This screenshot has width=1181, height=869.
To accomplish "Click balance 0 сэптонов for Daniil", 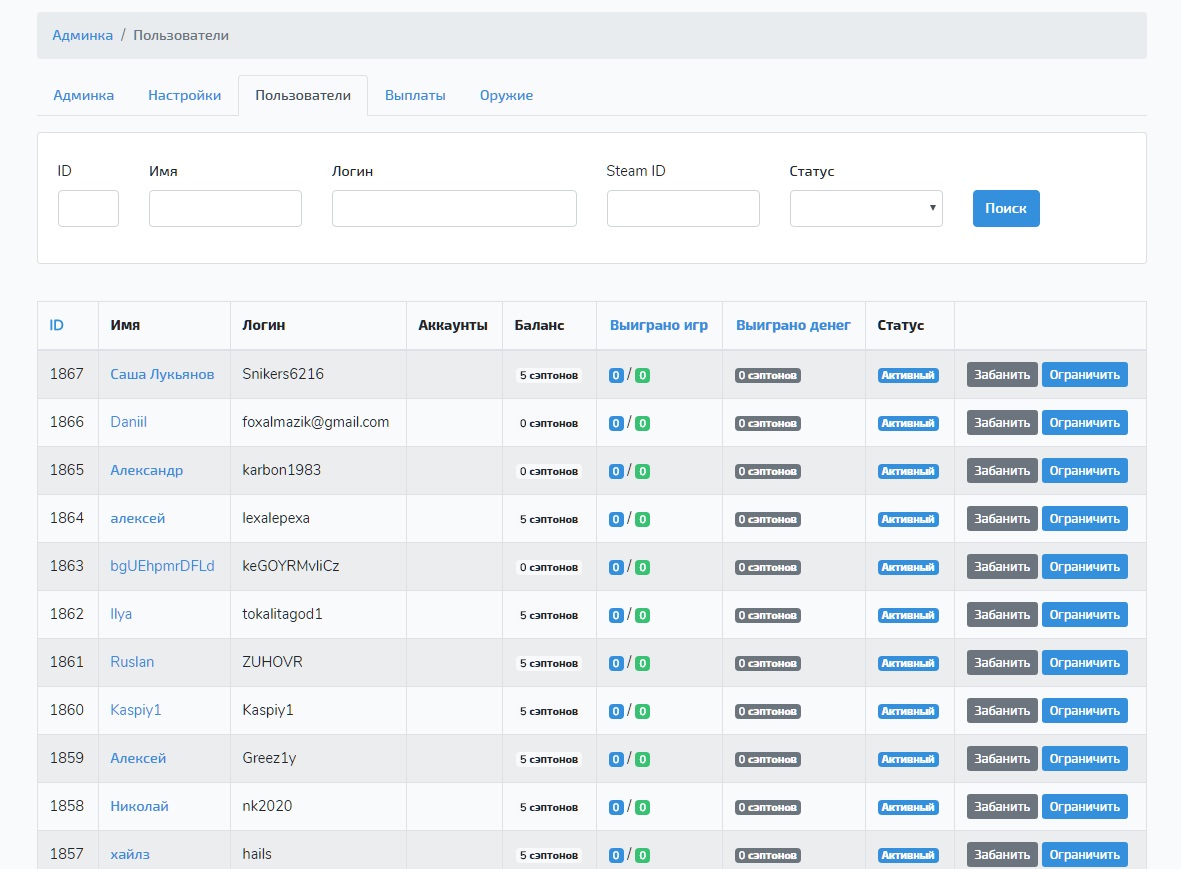I will tap(549, 423).
